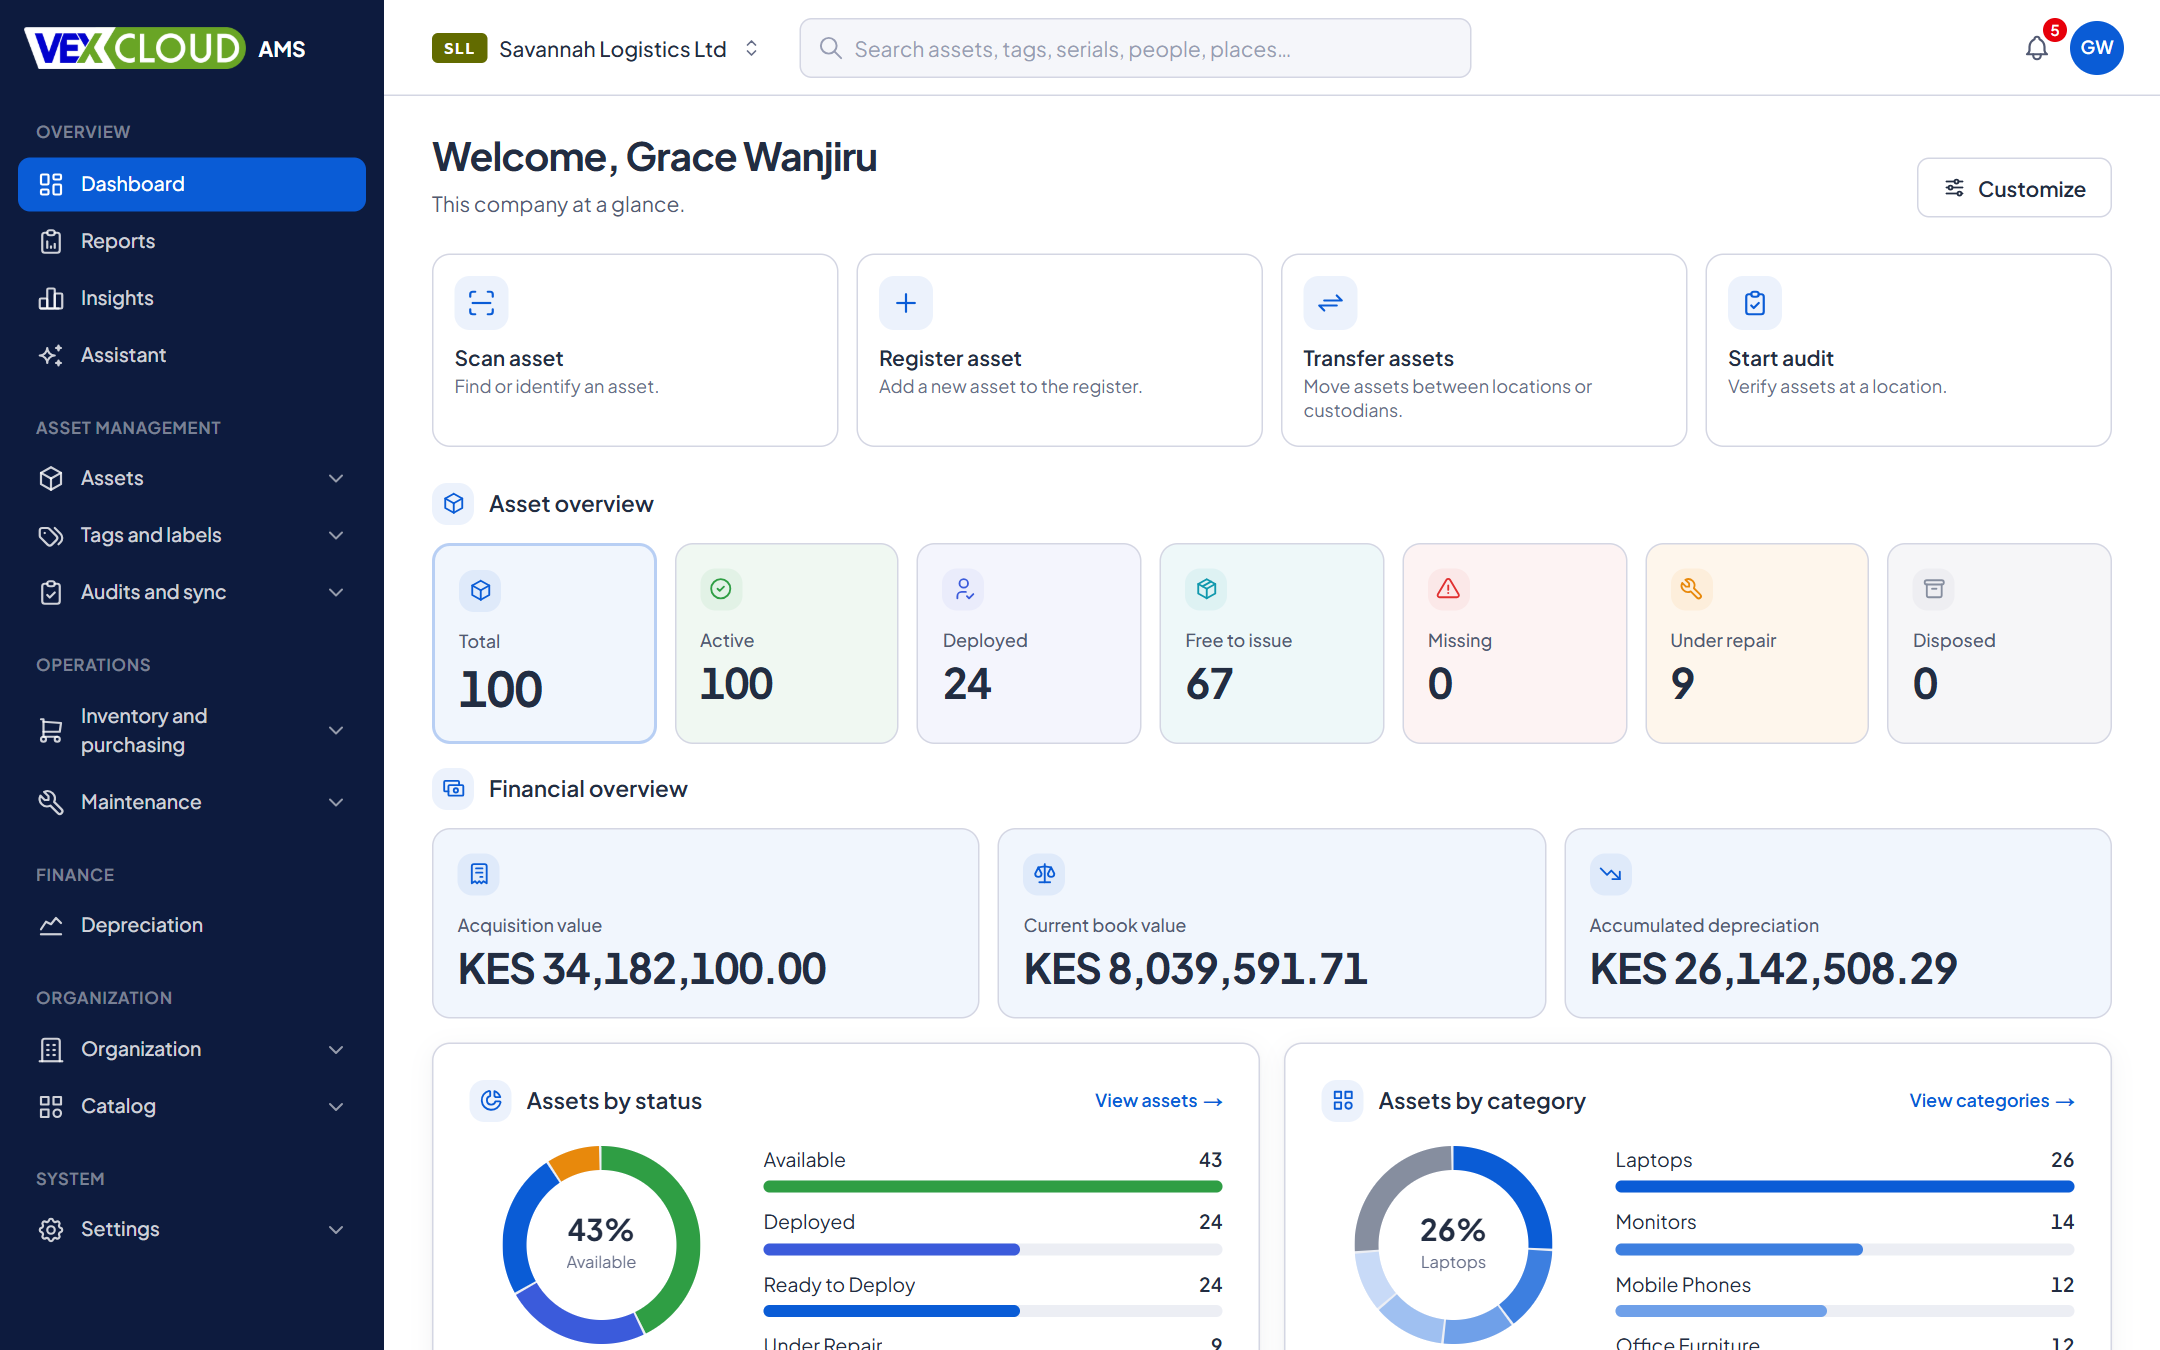Click the Acquisition value receipt icon

pos(478,874)
